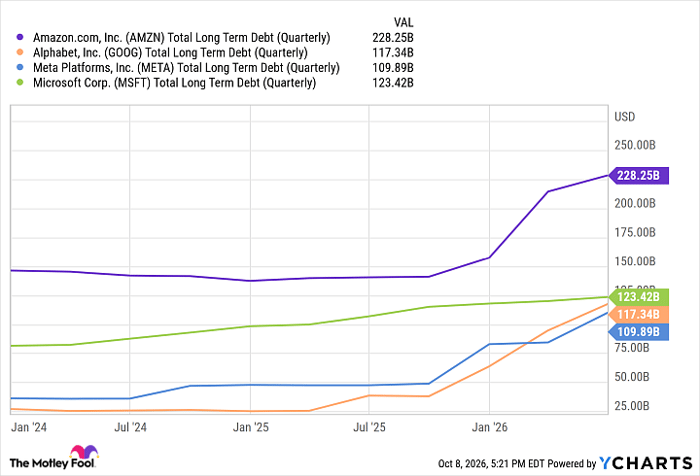Click the purple 228.25B end-of-line flag

pos(639,175)
